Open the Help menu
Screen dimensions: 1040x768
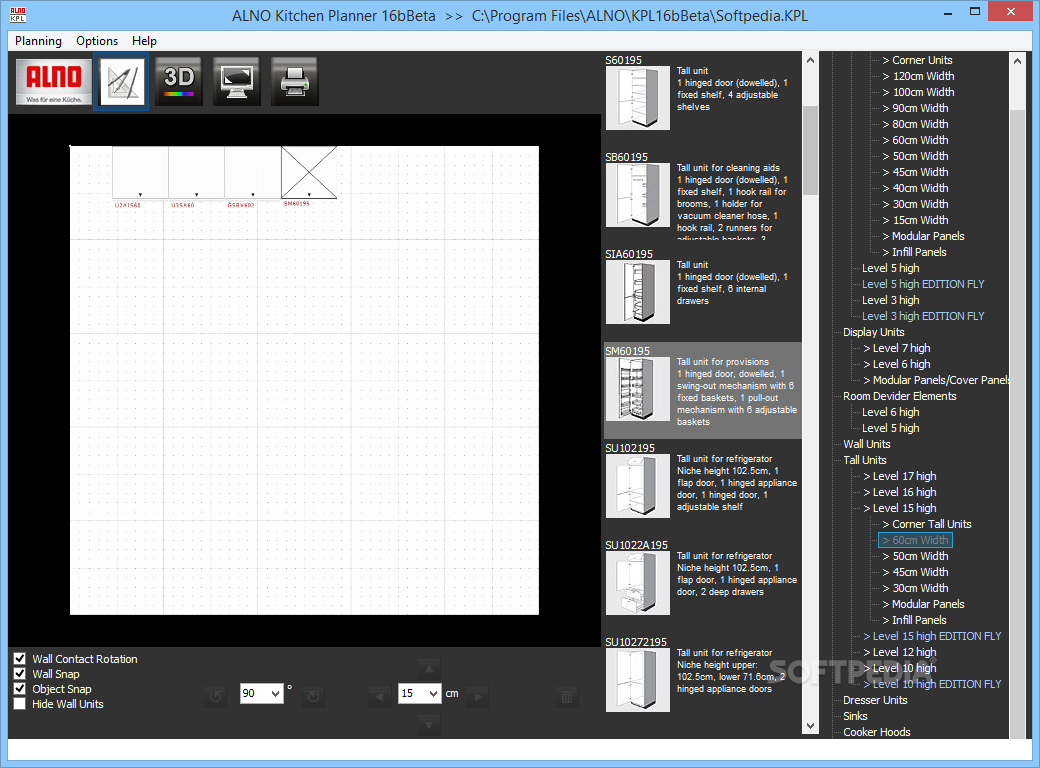click(144, 41)
